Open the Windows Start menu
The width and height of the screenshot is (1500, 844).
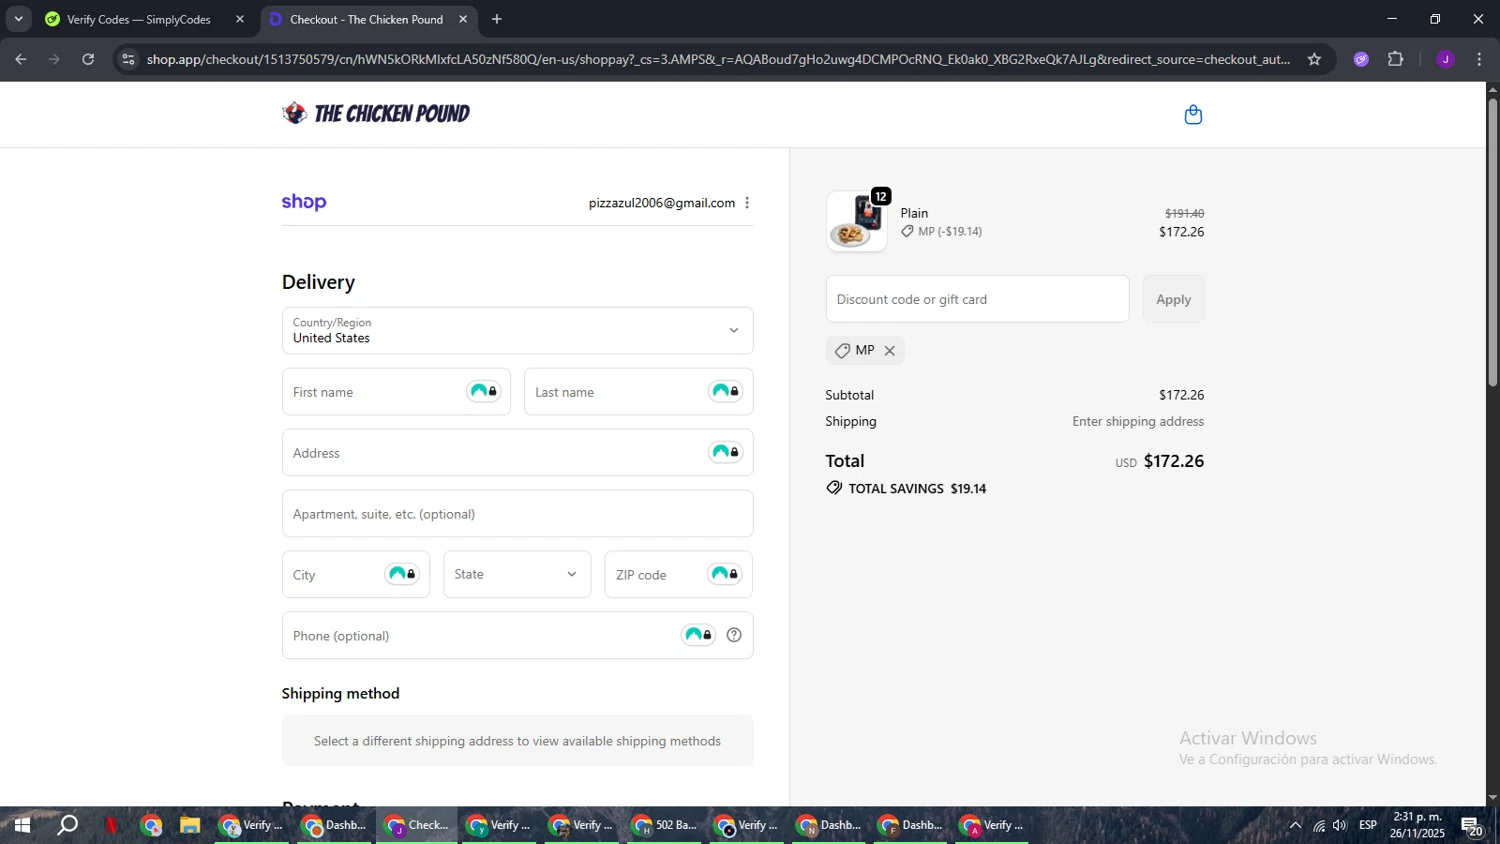(21, 825)
